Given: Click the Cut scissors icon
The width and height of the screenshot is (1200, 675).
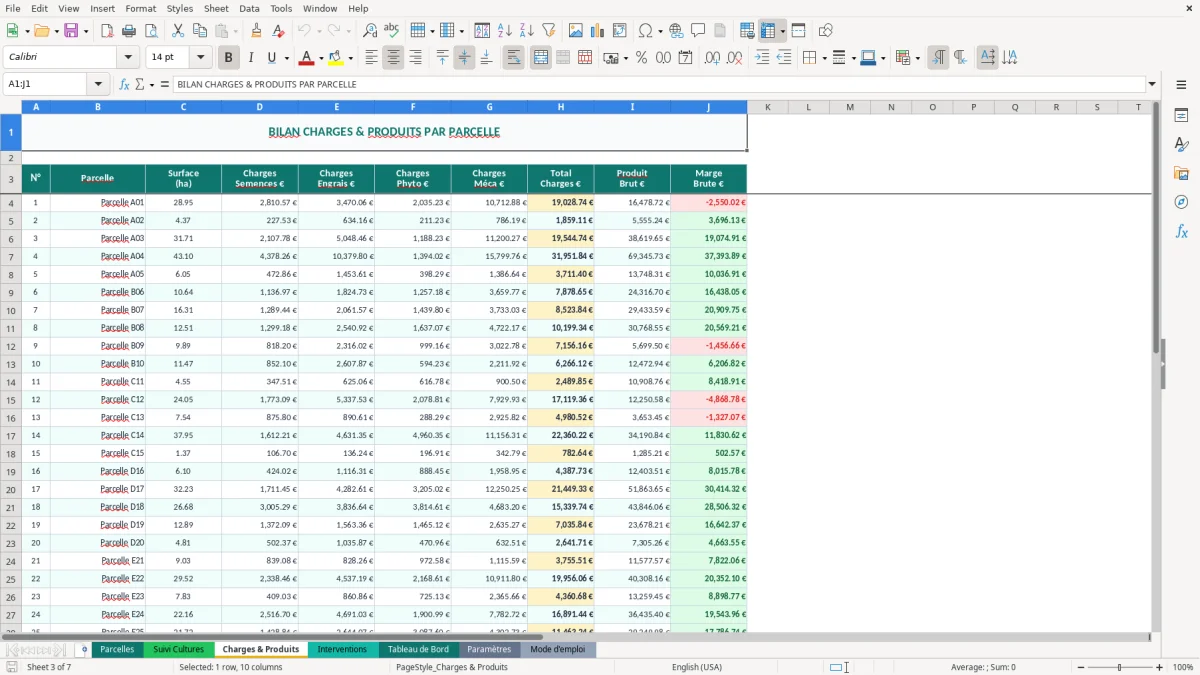Looking at the screenshot, I should coord(178,31).
